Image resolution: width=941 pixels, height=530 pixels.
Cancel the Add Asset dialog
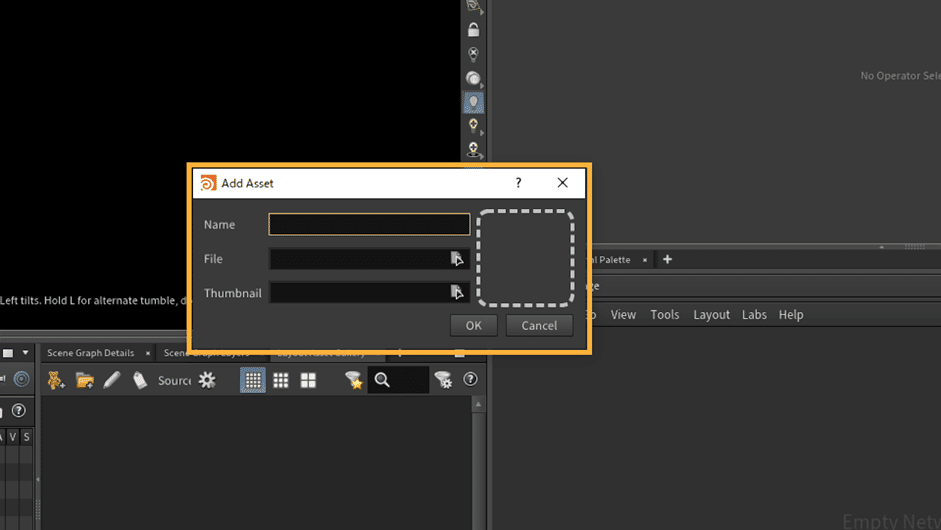pyautogui.click(x=539, y=325)
